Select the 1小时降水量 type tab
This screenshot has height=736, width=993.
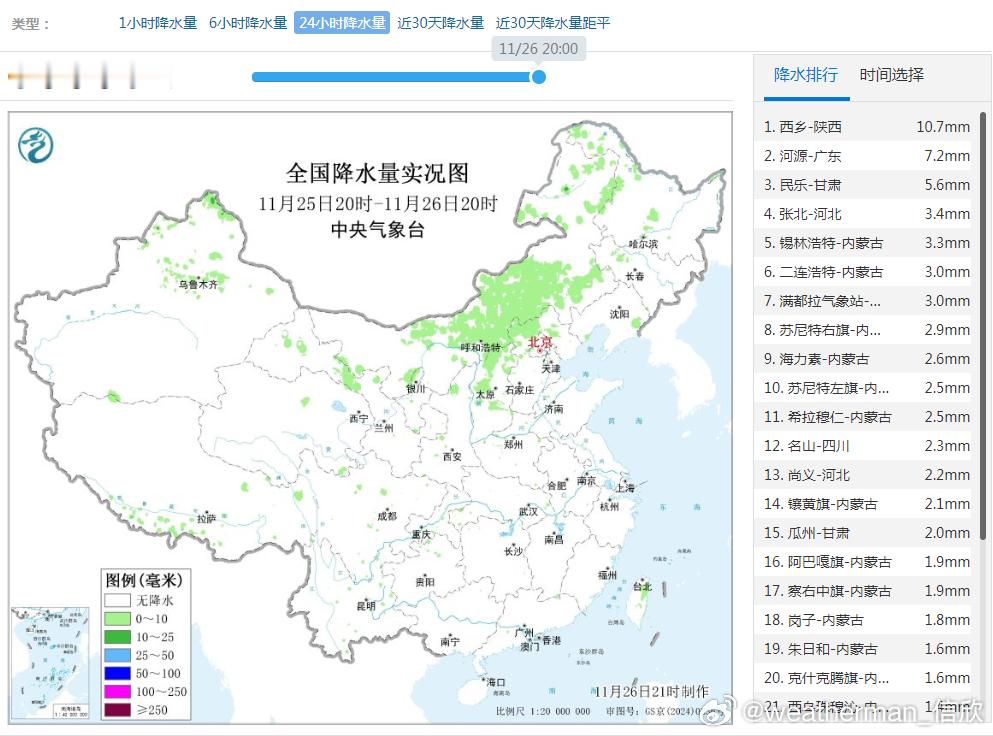(x=157, y=22)
